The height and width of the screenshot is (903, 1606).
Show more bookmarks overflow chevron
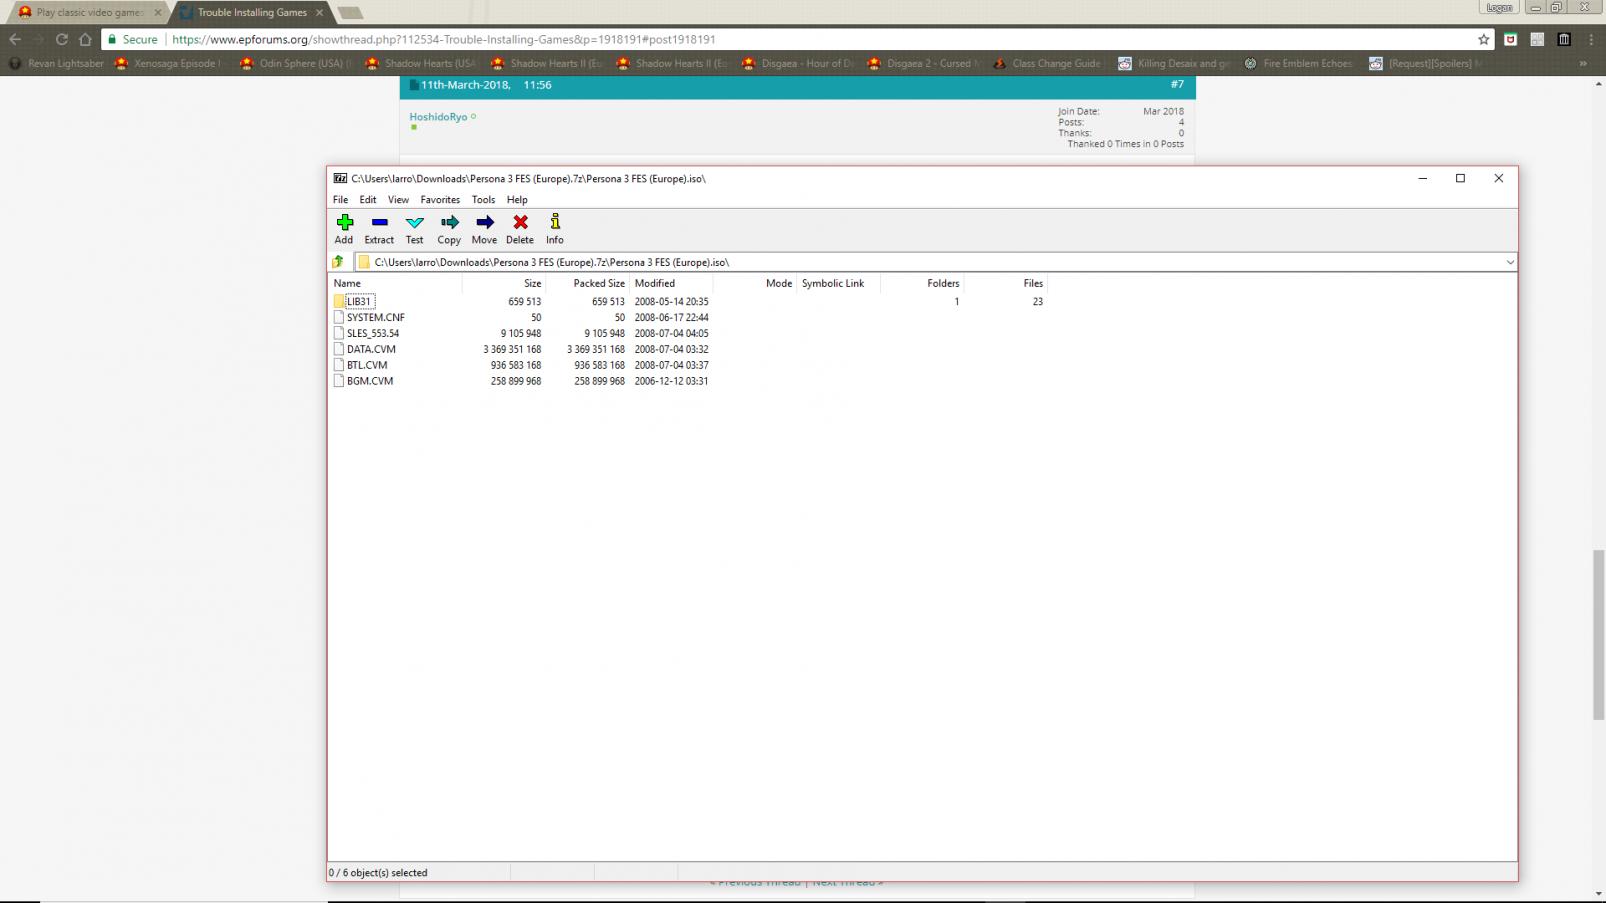tap(1582, 63)
